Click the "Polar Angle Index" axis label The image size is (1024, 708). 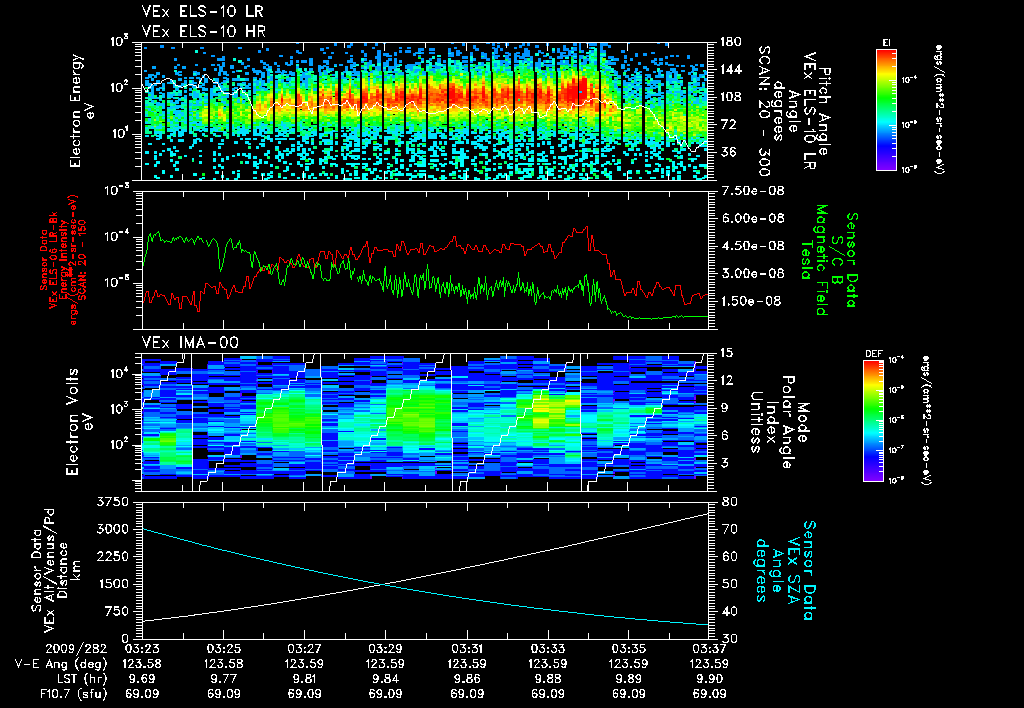tap(780, 422)
